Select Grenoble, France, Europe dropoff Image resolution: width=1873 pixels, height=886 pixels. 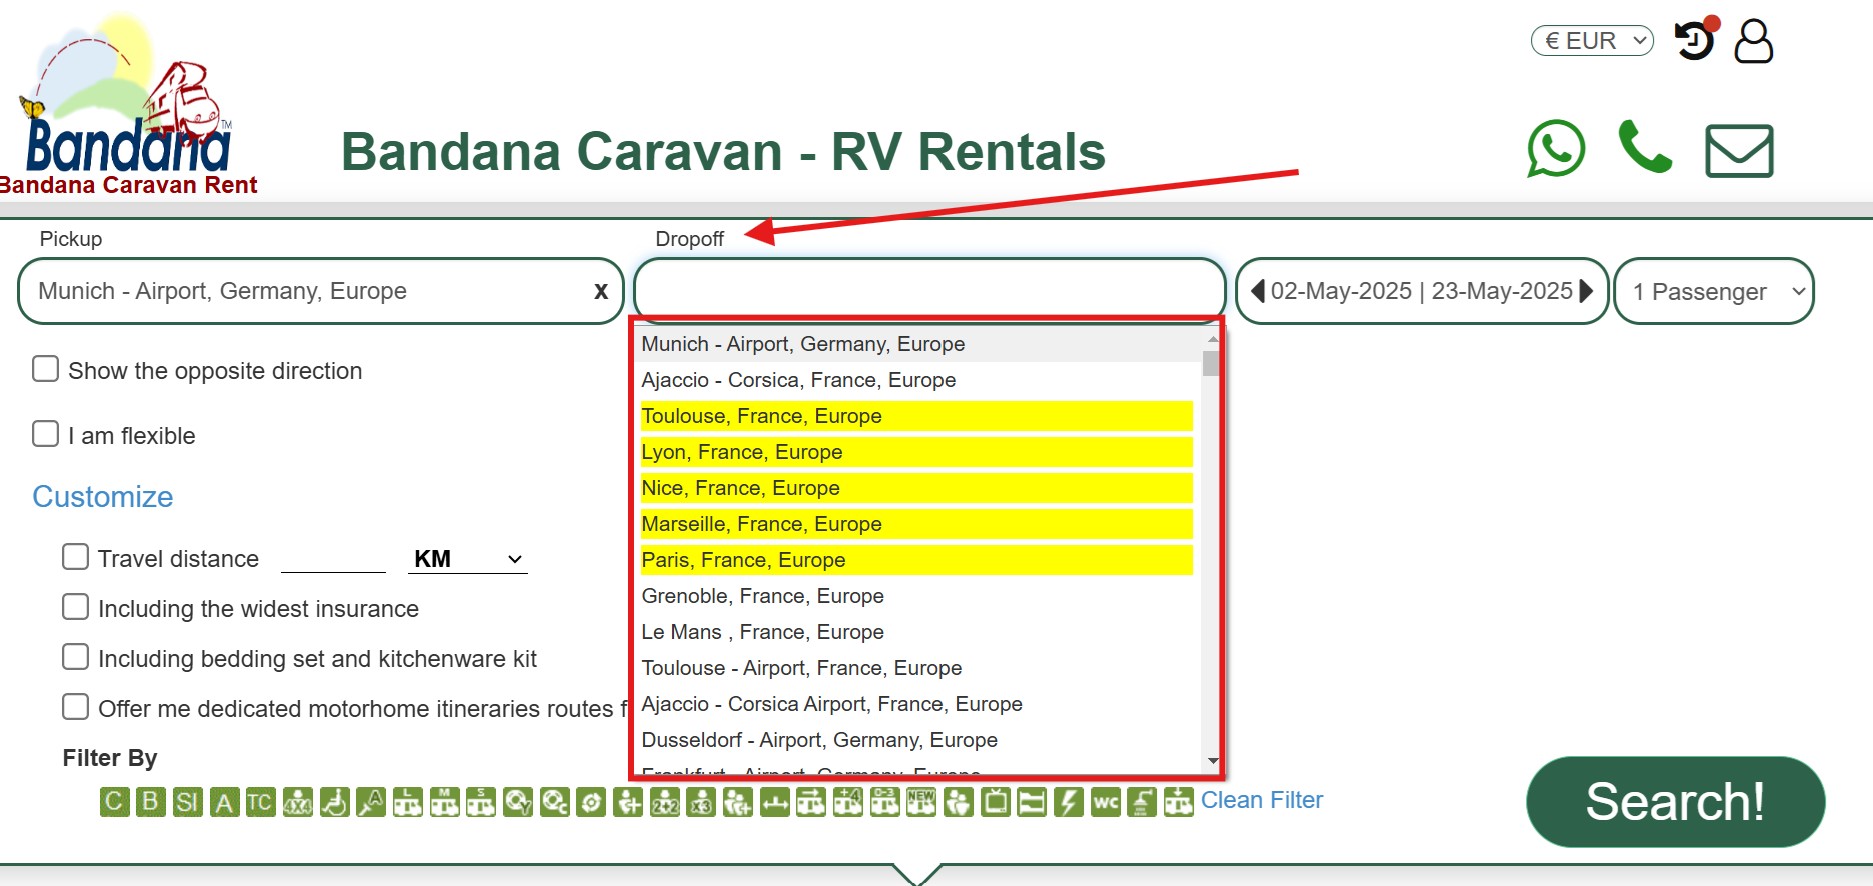[x=917, y=596]
